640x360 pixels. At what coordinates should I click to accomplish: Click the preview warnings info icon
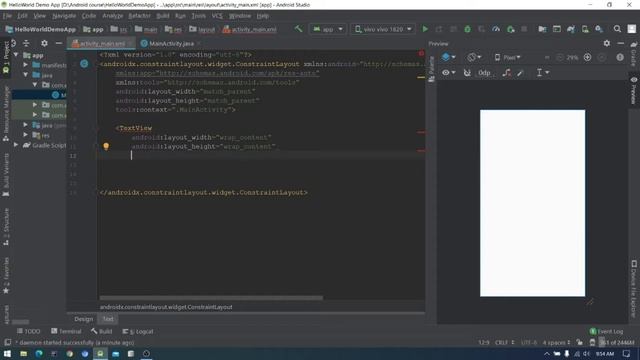tap(620, 58)
